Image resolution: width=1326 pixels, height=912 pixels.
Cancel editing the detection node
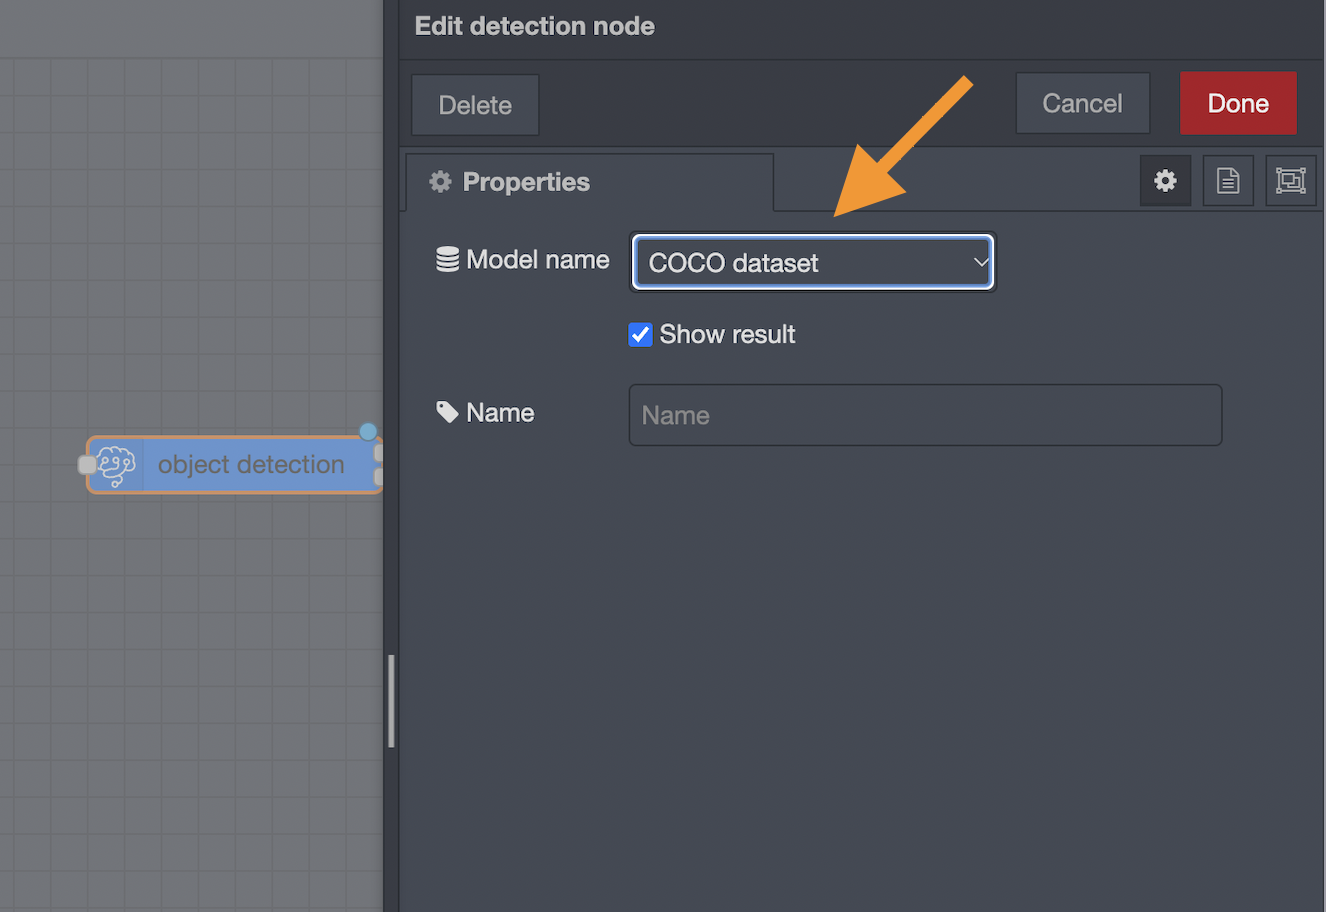[1082, 103]
